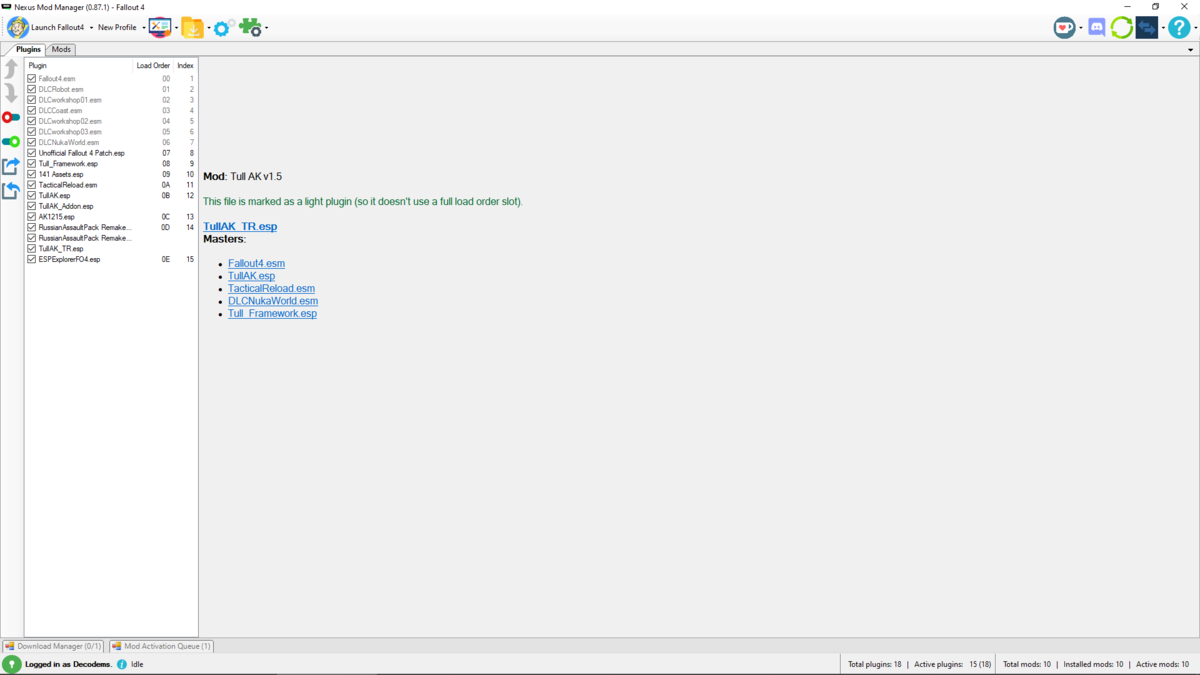Sort by the Index column header
The width and height of the screenshot is (1200, 675).
point(185,66)
